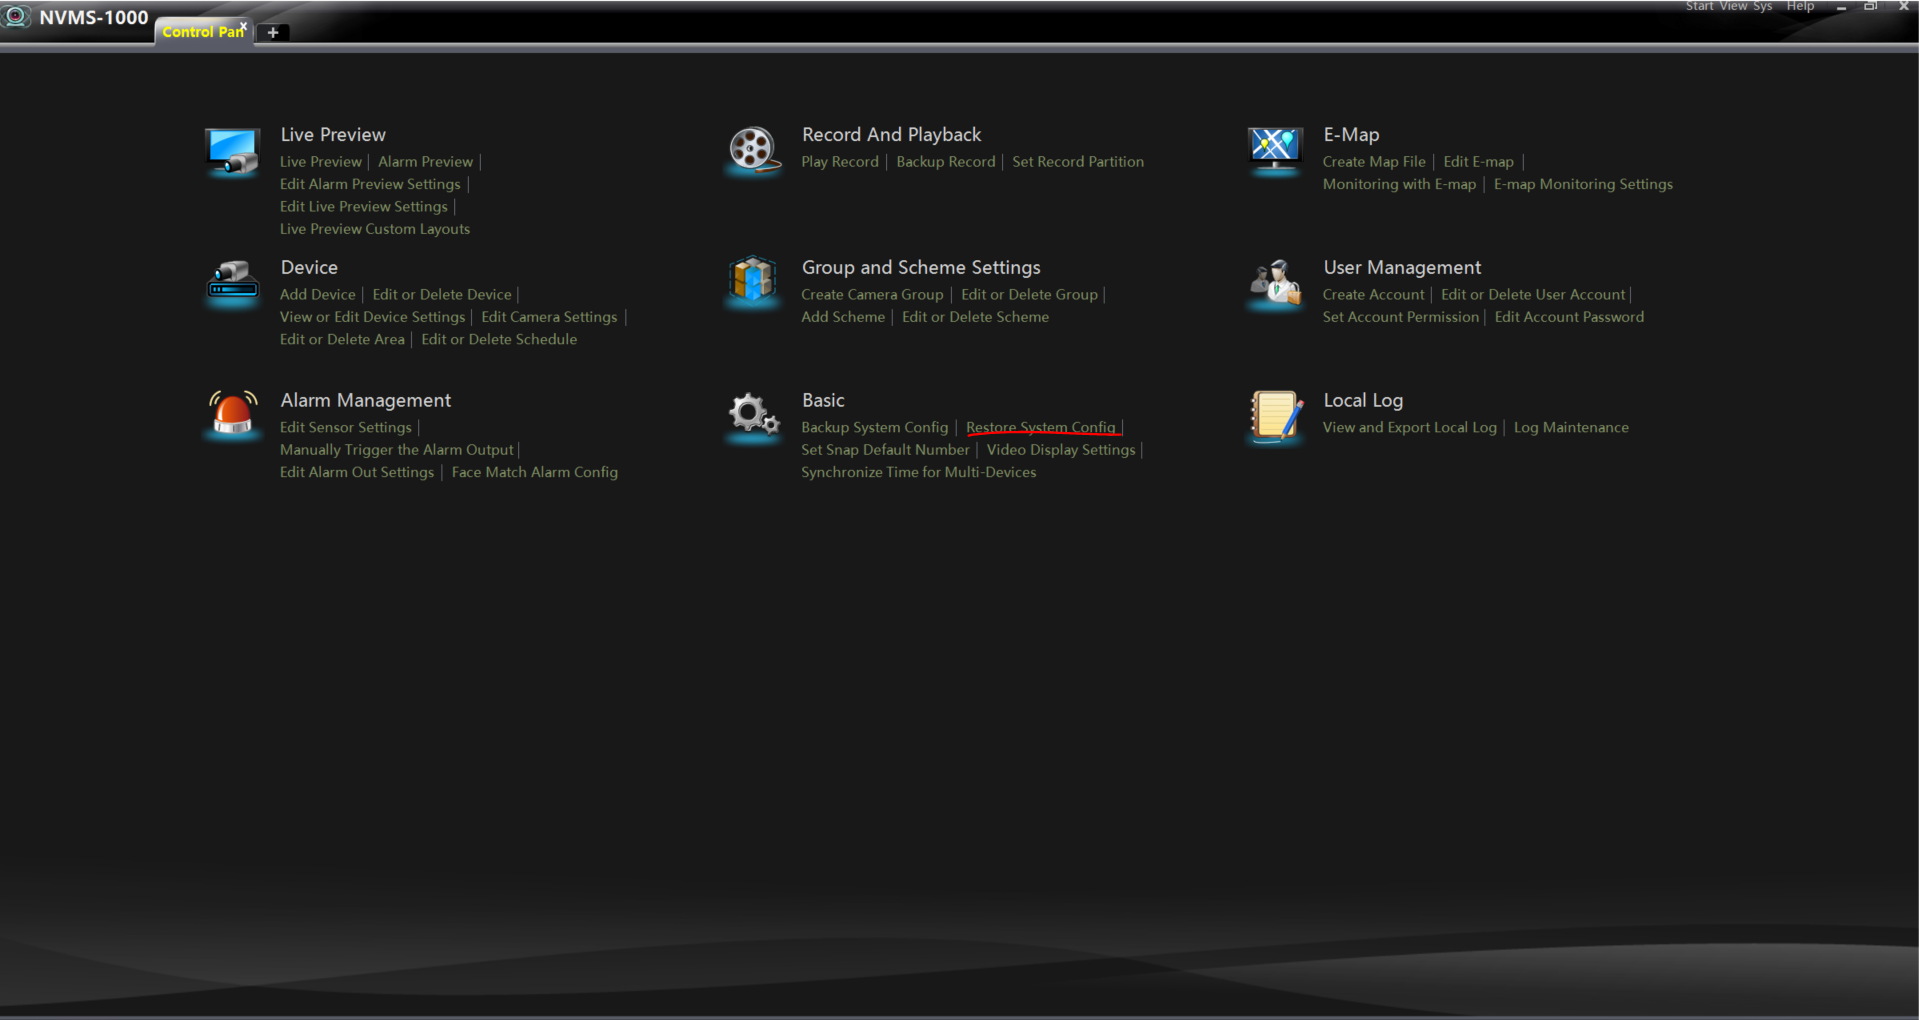The width and height of the screenshot is (1919, 1020).
Task: Click the Live Preview monitor icon
Action: coord(232,150)
